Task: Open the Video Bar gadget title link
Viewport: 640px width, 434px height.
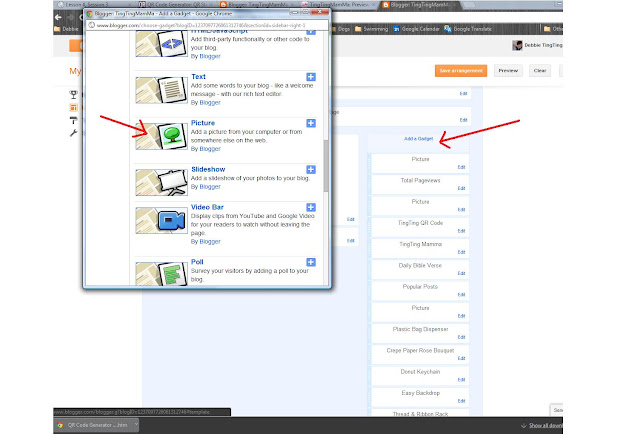Action: point(207,207)
